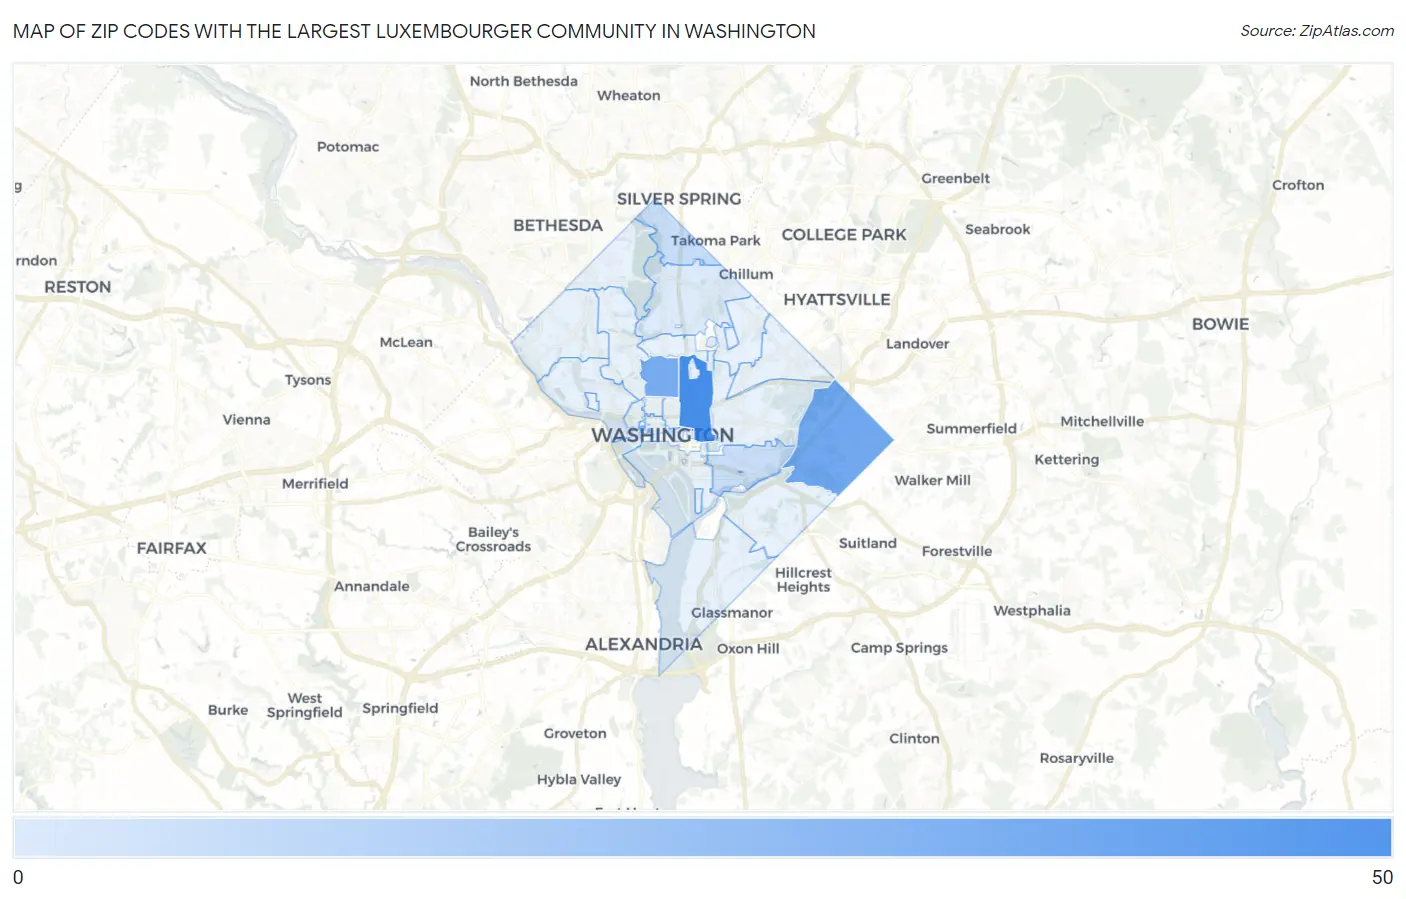The height and width of the screenshot is (899, 1406).
Task: Click the 'Oxon Hill' map label
Action: (748, 649)
